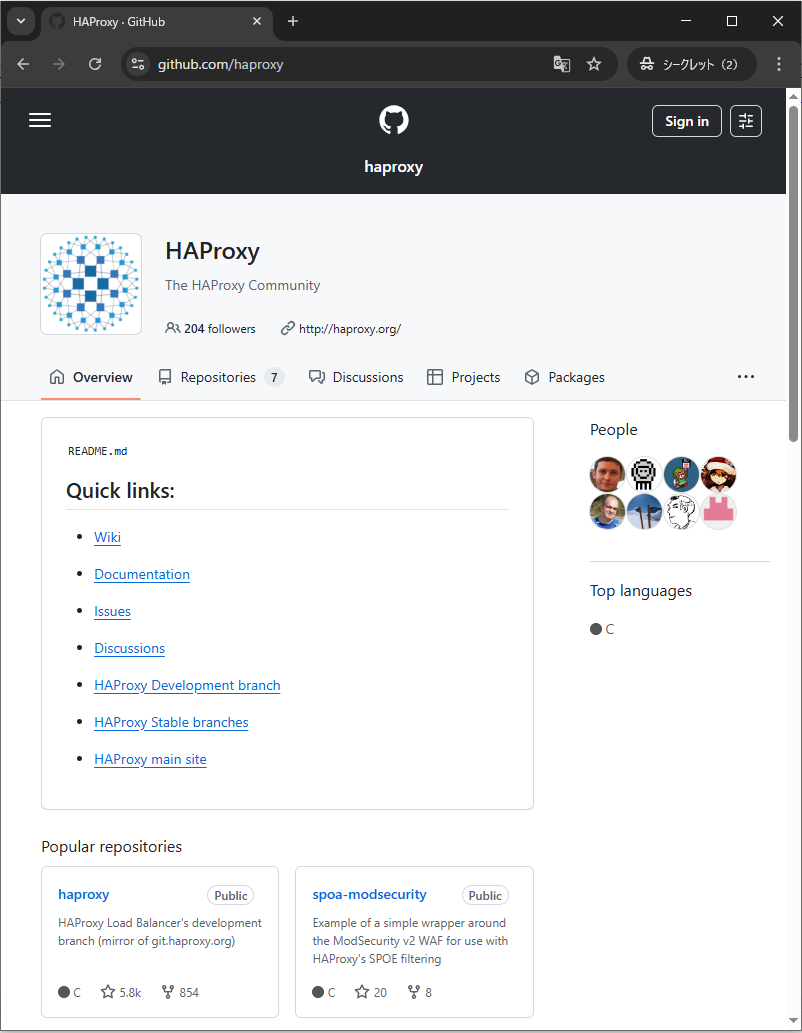
Task: Click the translate page icon
Action: [561, 64]
